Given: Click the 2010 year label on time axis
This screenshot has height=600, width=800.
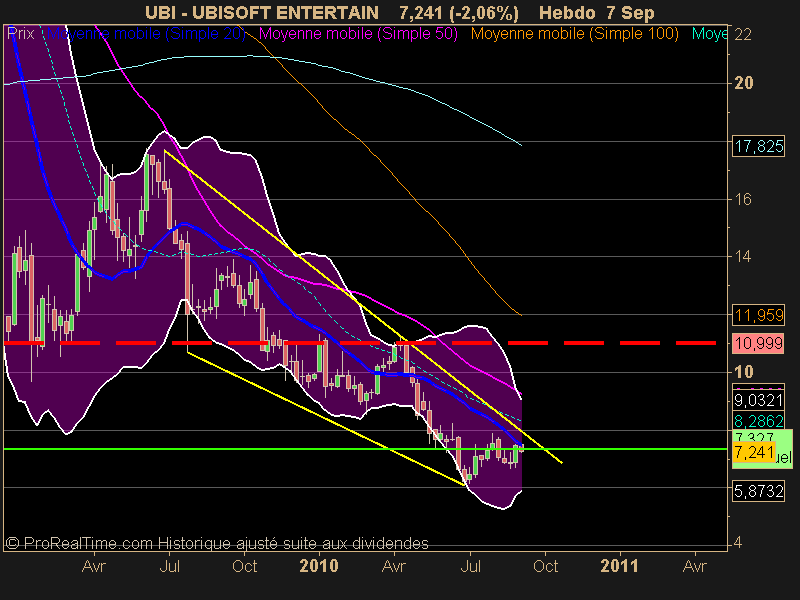Looking at the screenshot, I should pos(319,566).
